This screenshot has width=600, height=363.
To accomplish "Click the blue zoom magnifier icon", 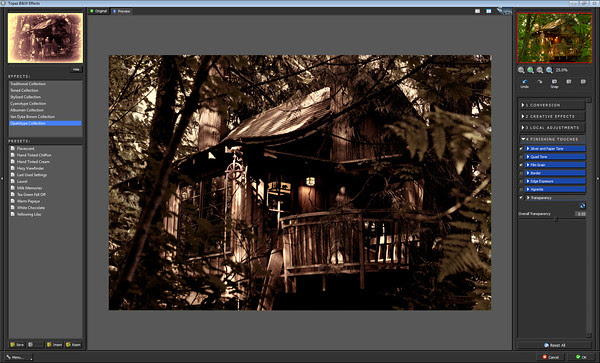I will pos(549,70).
